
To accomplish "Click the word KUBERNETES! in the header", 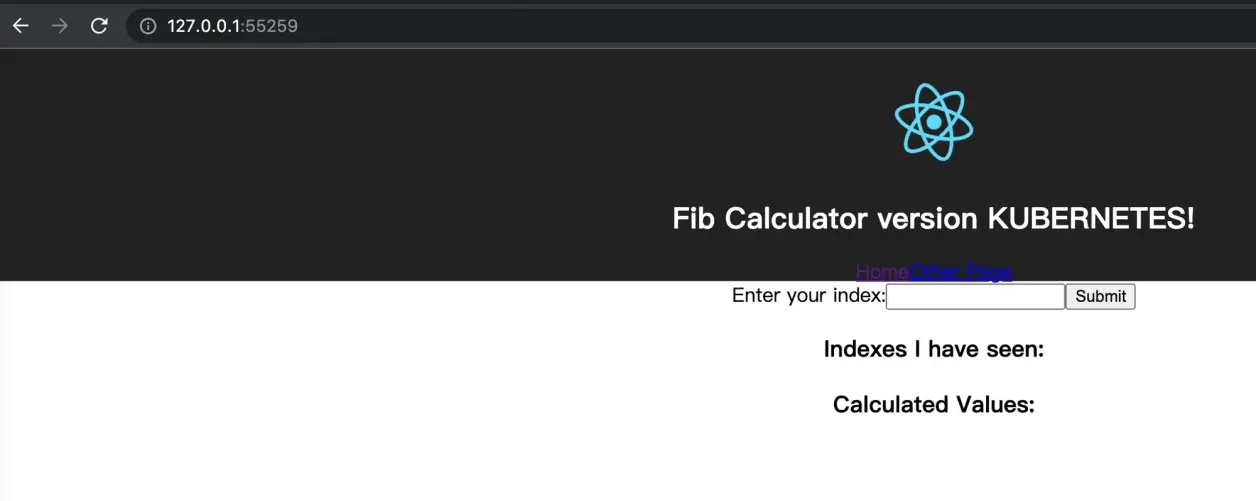I will [x=1090, y=218].
